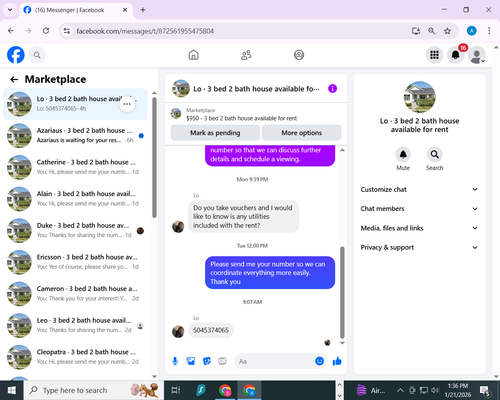Search in conversation using magnifier icon

pos(435,154)
